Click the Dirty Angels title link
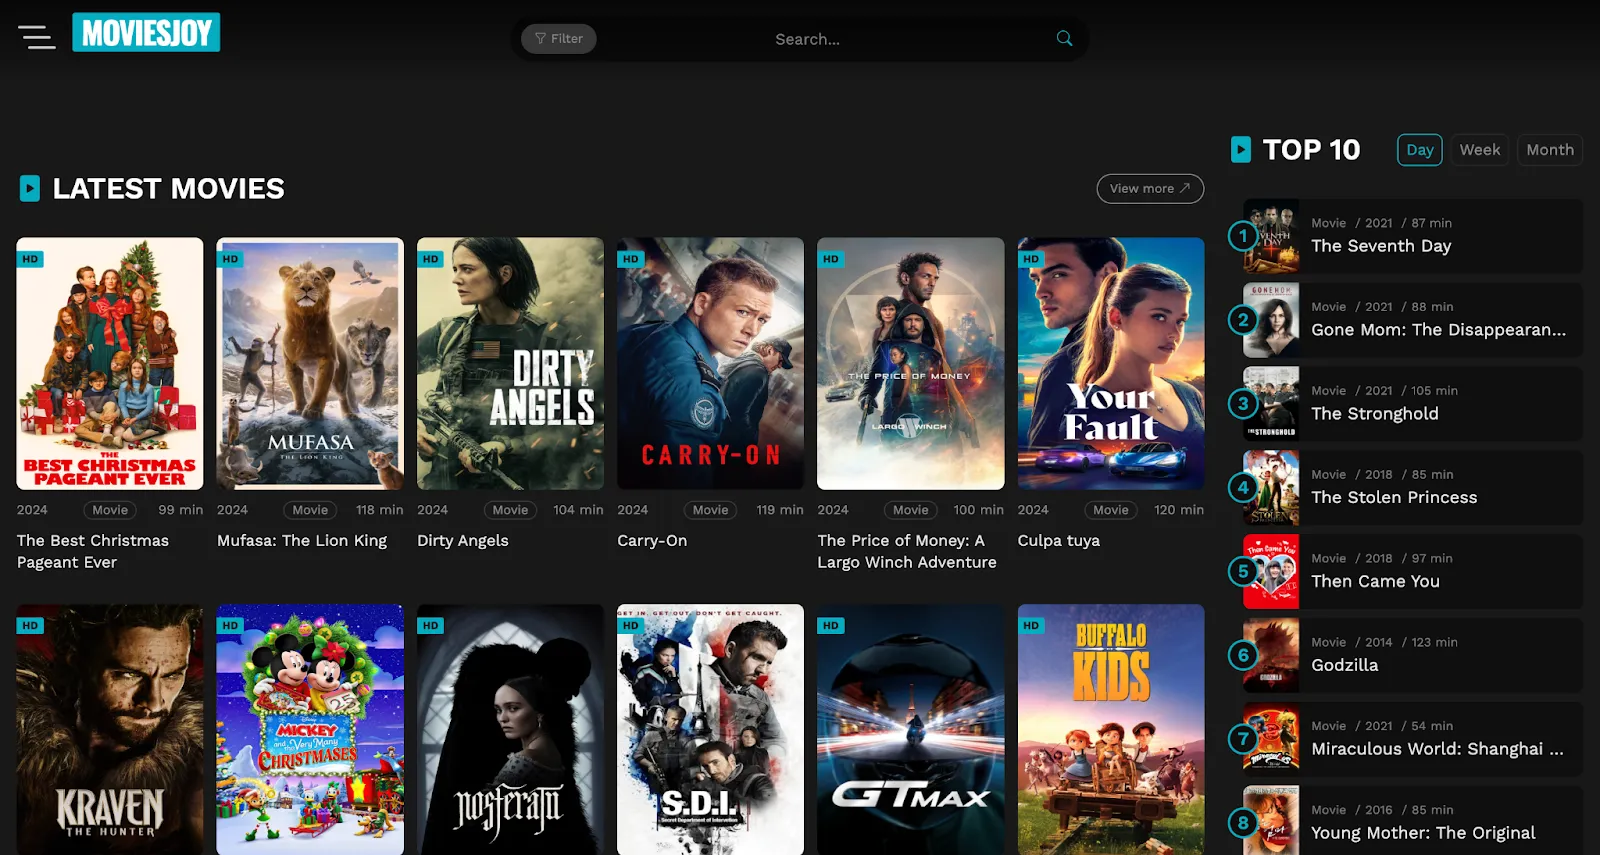The width and height of the screenshot is (1600, 855). [463, 541]
